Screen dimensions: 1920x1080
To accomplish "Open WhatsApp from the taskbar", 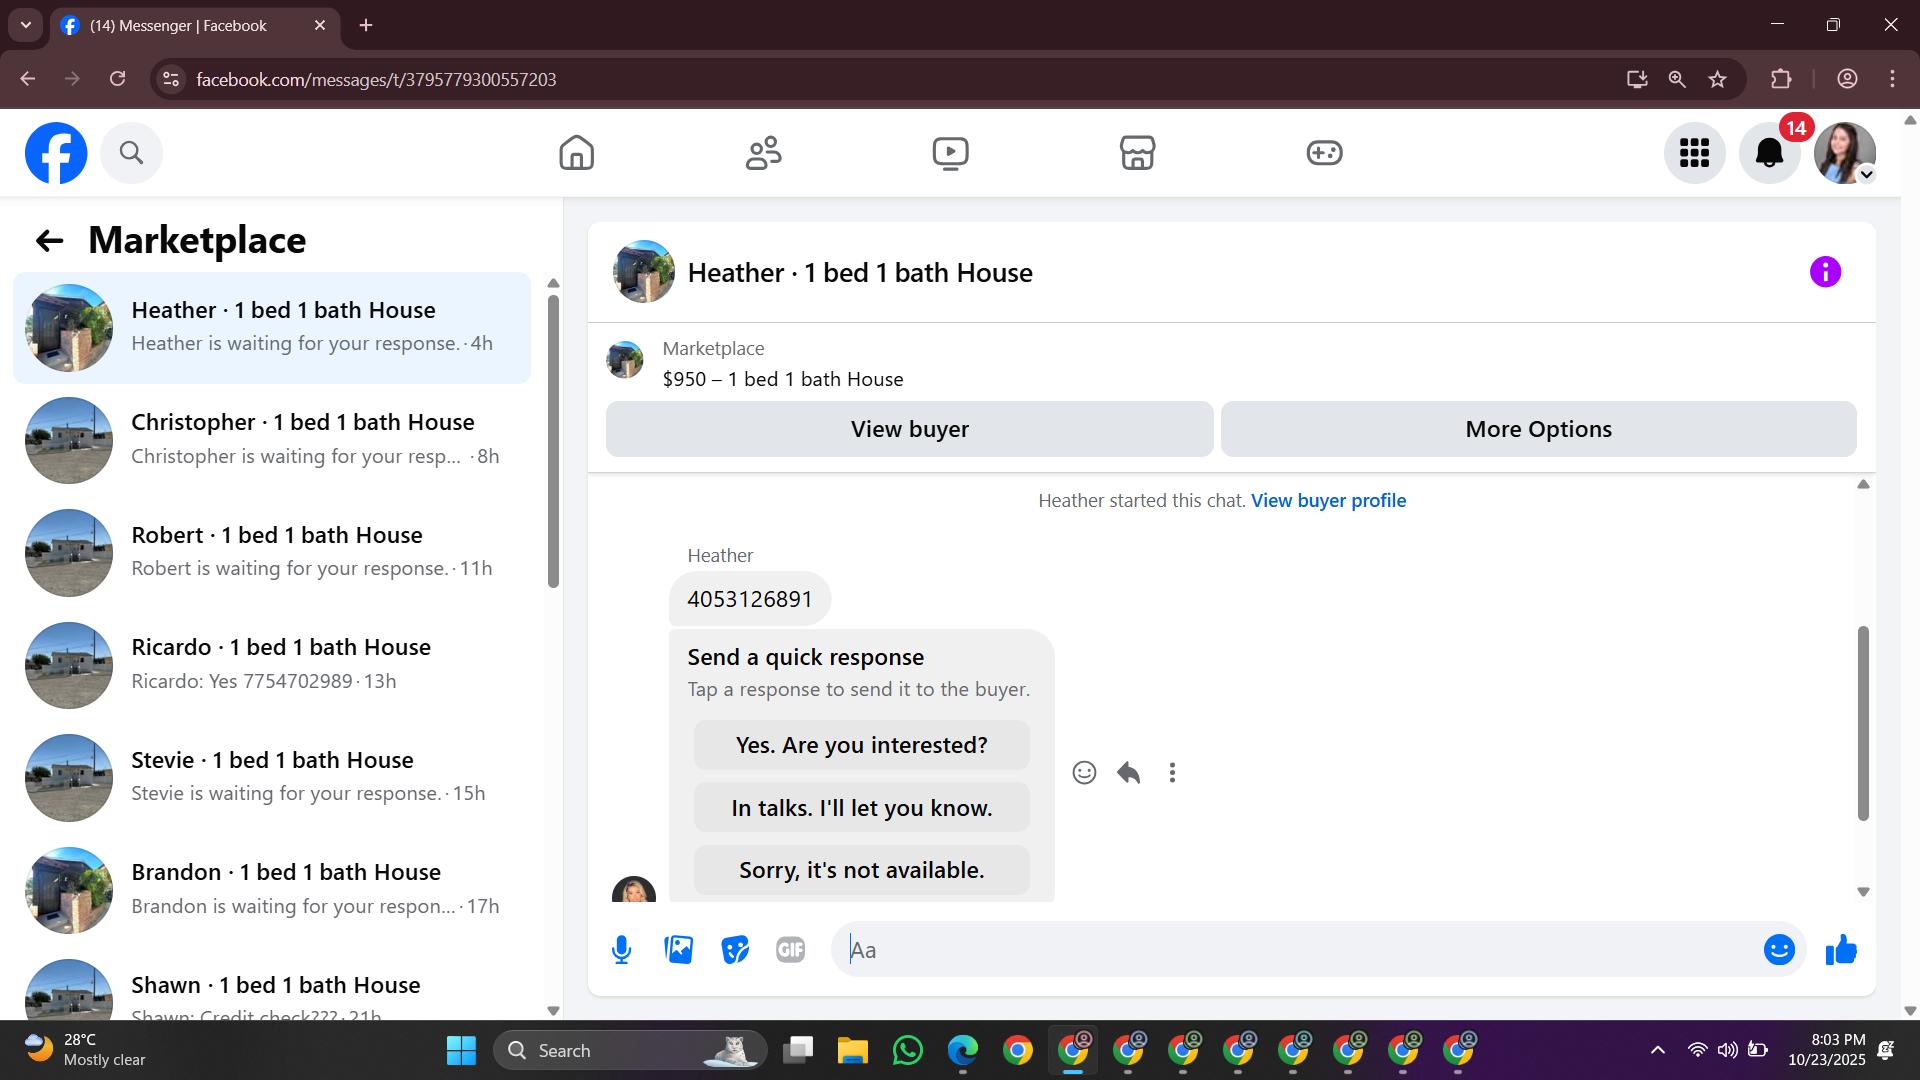I will pos(907,1051).
